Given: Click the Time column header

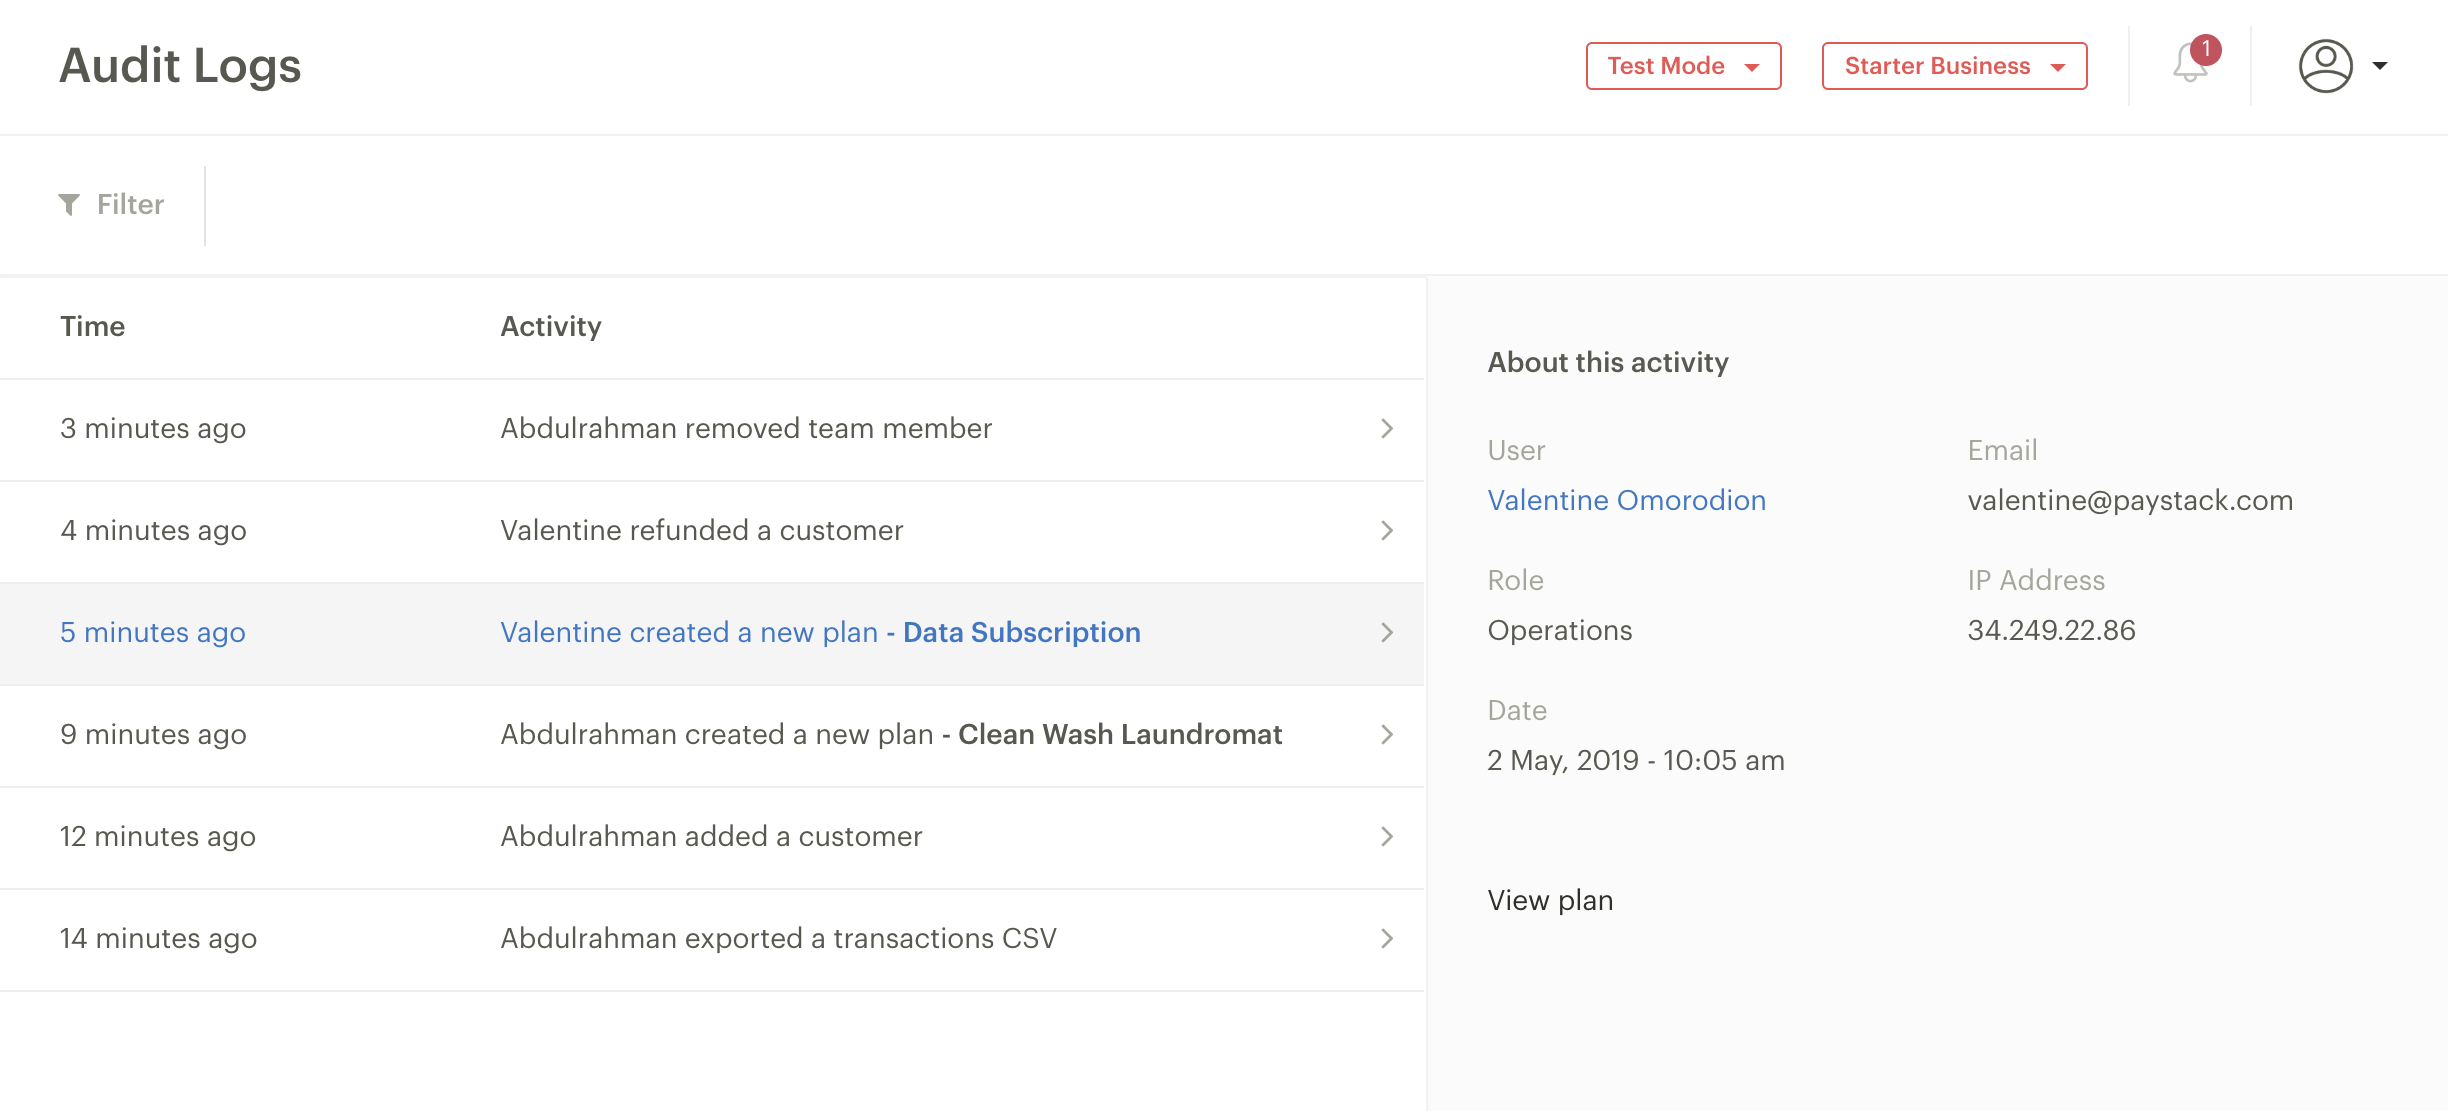Looking at the screenshot, I should point(92,327).
